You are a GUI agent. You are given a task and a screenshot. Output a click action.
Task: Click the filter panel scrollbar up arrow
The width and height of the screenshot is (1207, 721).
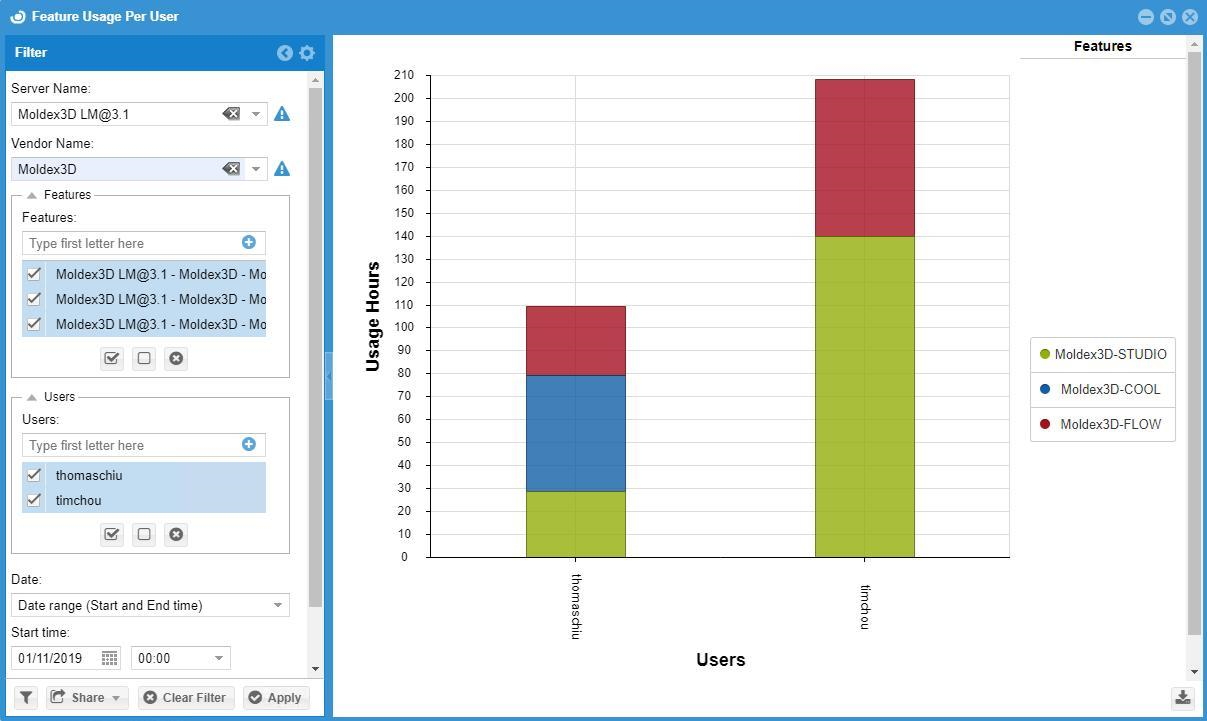[x=316, y=80]
